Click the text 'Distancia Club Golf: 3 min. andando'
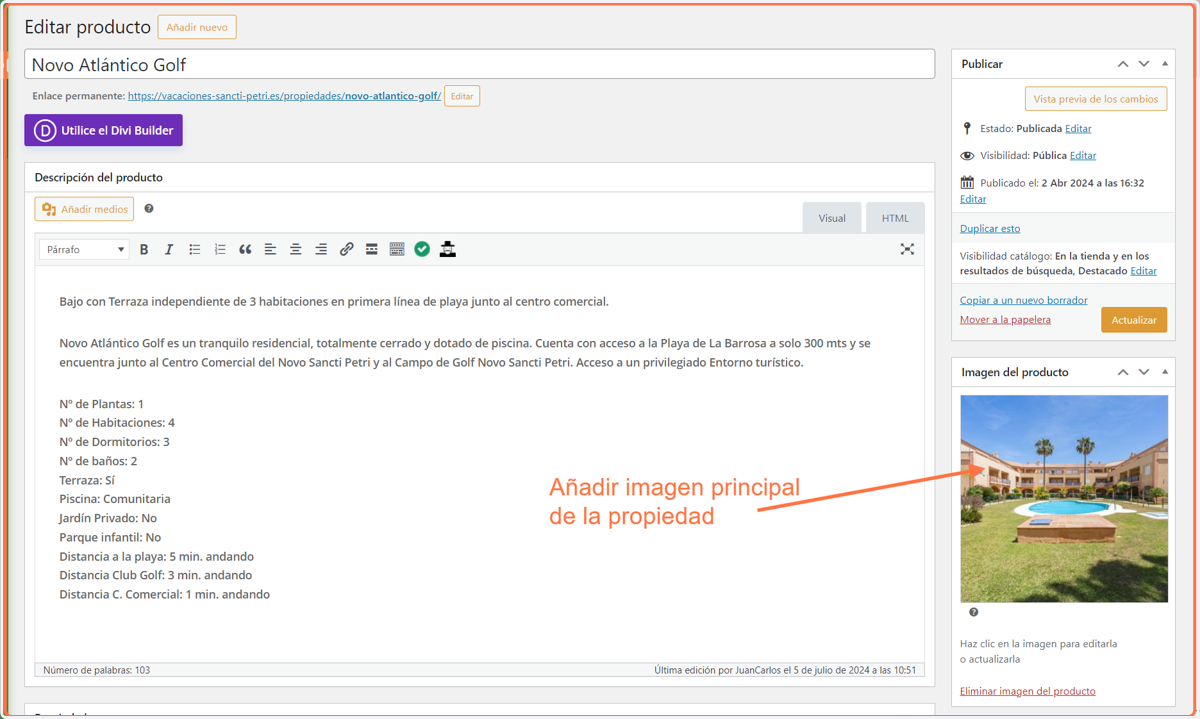This screenshot has height=719, width=1200. coord(156,575)
